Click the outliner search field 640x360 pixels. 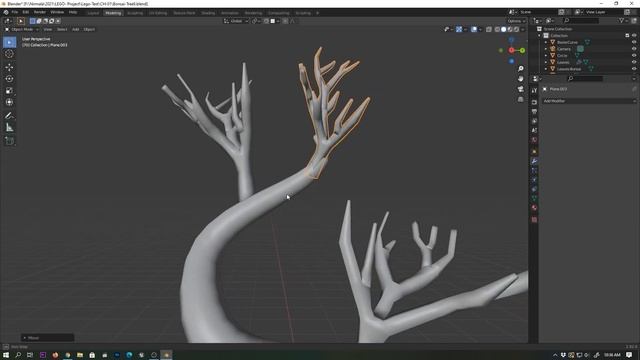[581, 20]
